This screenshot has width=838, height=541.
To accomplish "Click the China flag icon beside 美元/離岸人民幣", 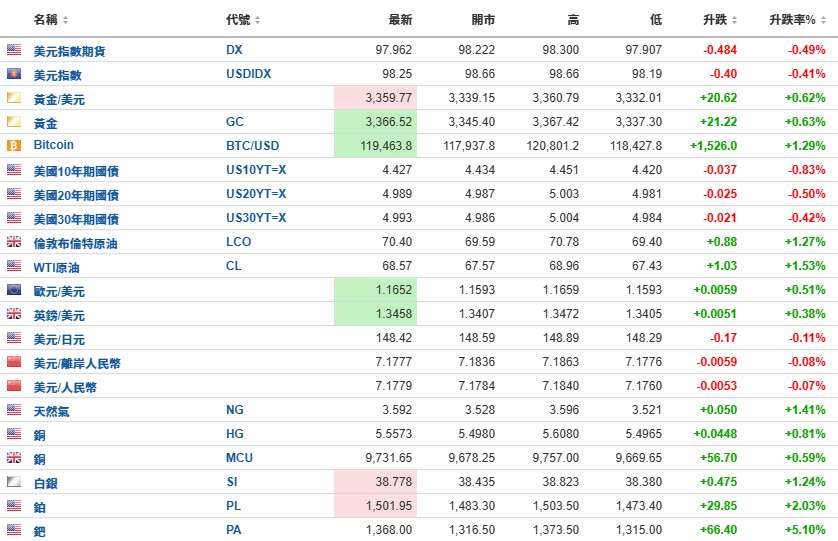I will tap(14, 362).
